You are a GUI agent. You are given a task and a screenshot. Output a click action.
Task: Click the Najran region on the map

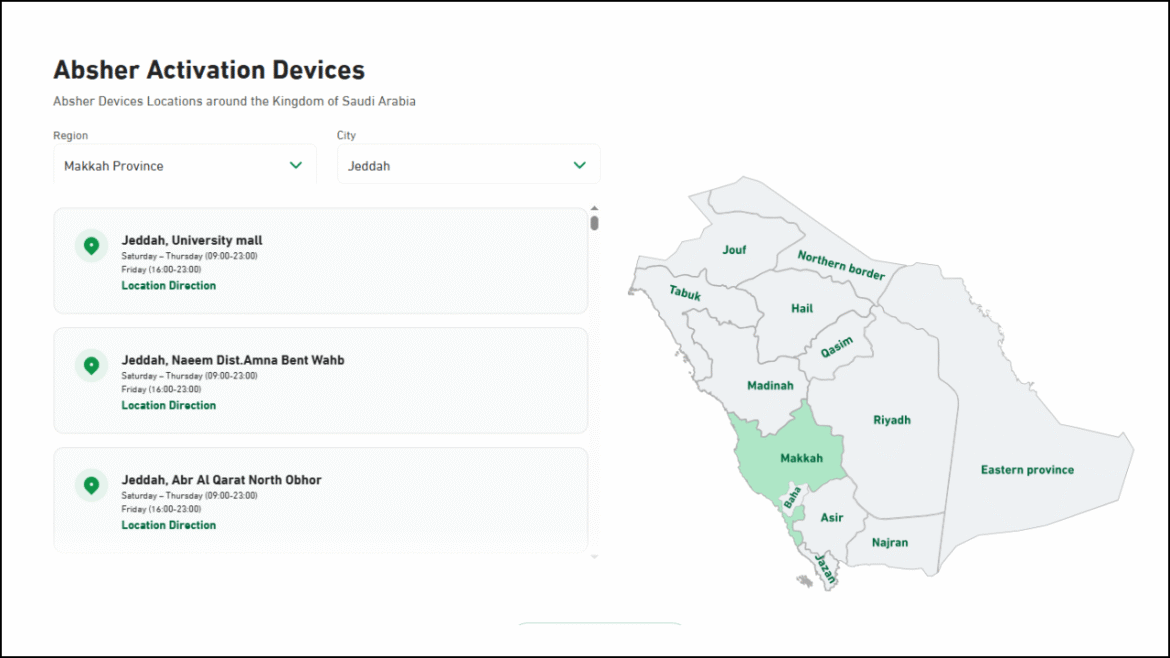pos(889,543)
